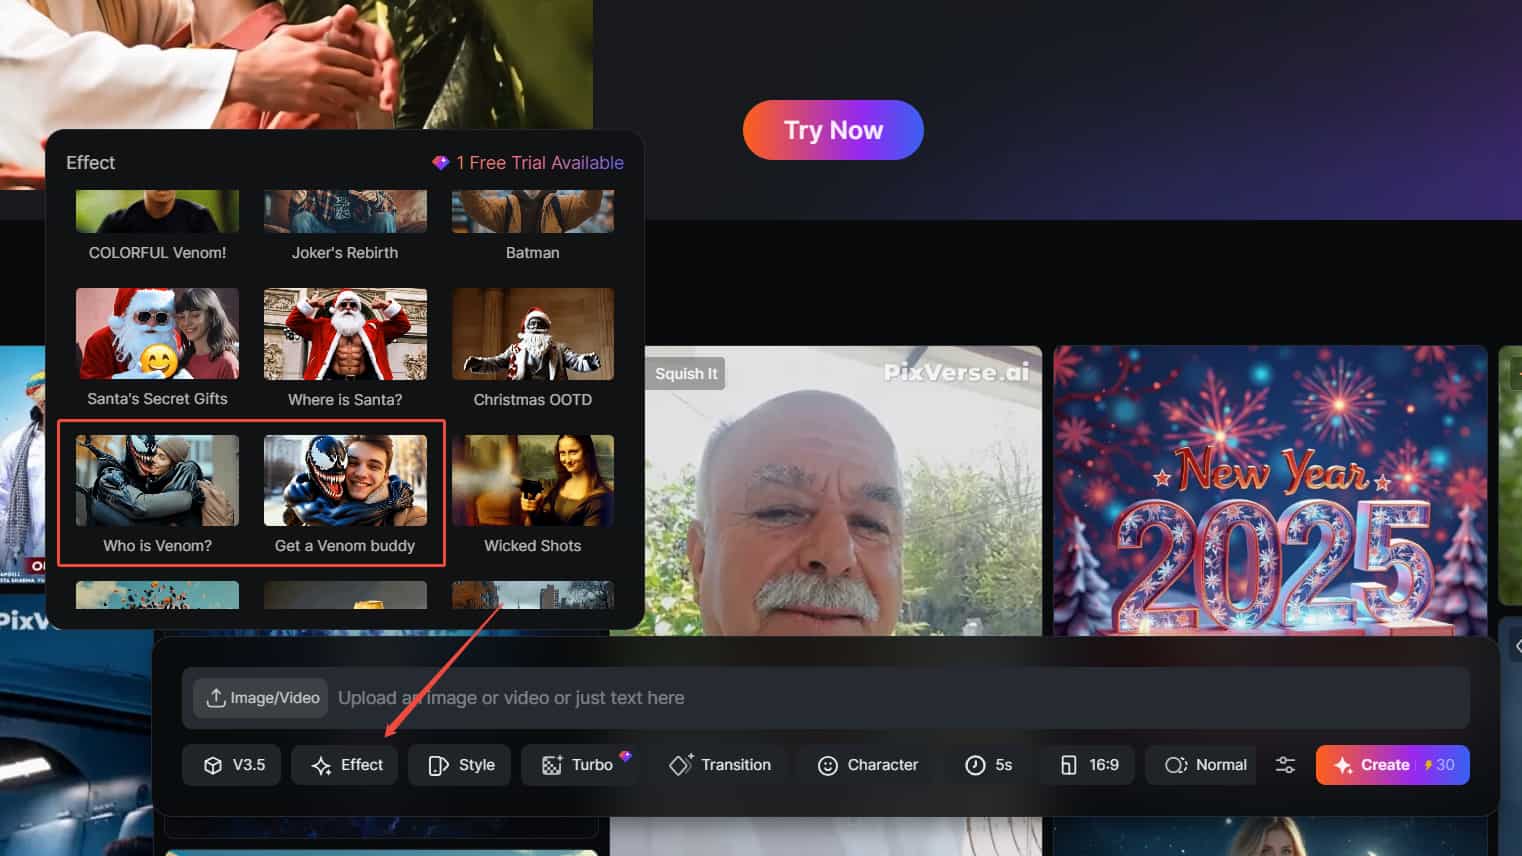Click the Squish It label tag
This screenshot has width=1522, height=856.
click(686, 373)
